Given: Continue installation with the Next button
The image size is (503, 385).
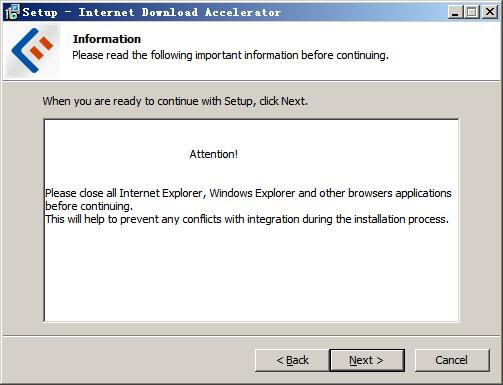Looking at the screenshot, I should (367, 360).
